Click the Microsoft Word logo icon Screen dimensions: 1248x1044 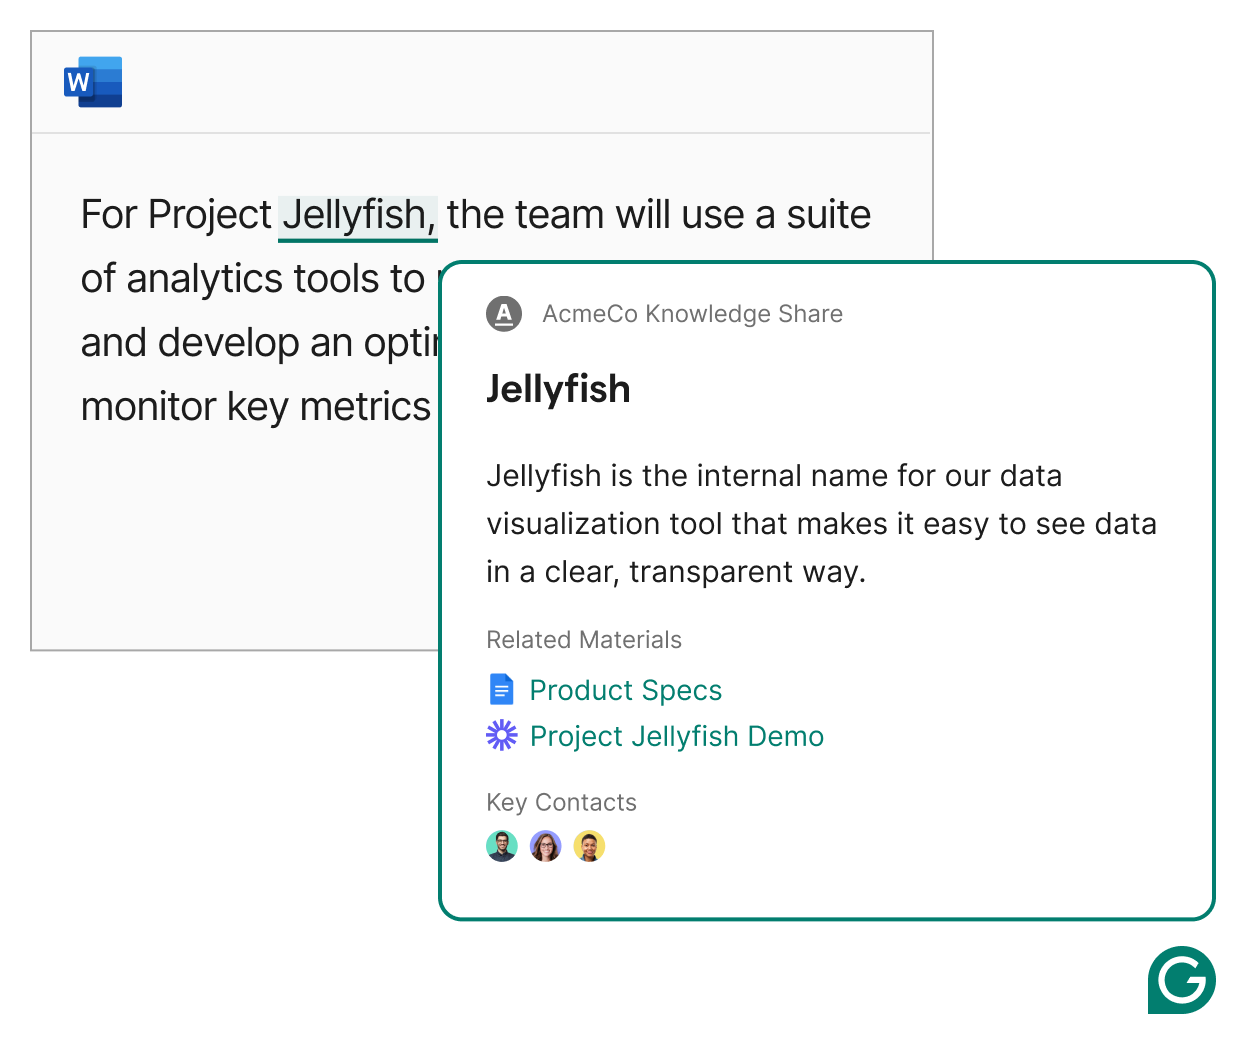pos(93,82)
